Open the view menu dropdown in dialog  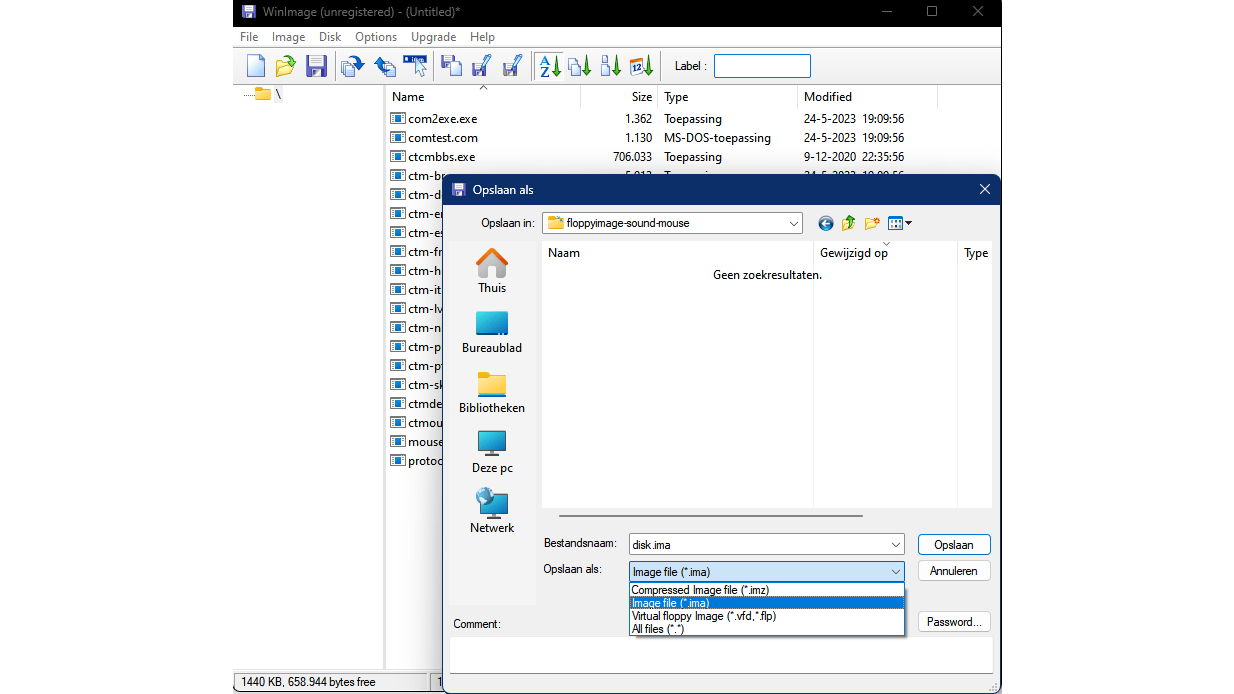(x=900, y=223)
